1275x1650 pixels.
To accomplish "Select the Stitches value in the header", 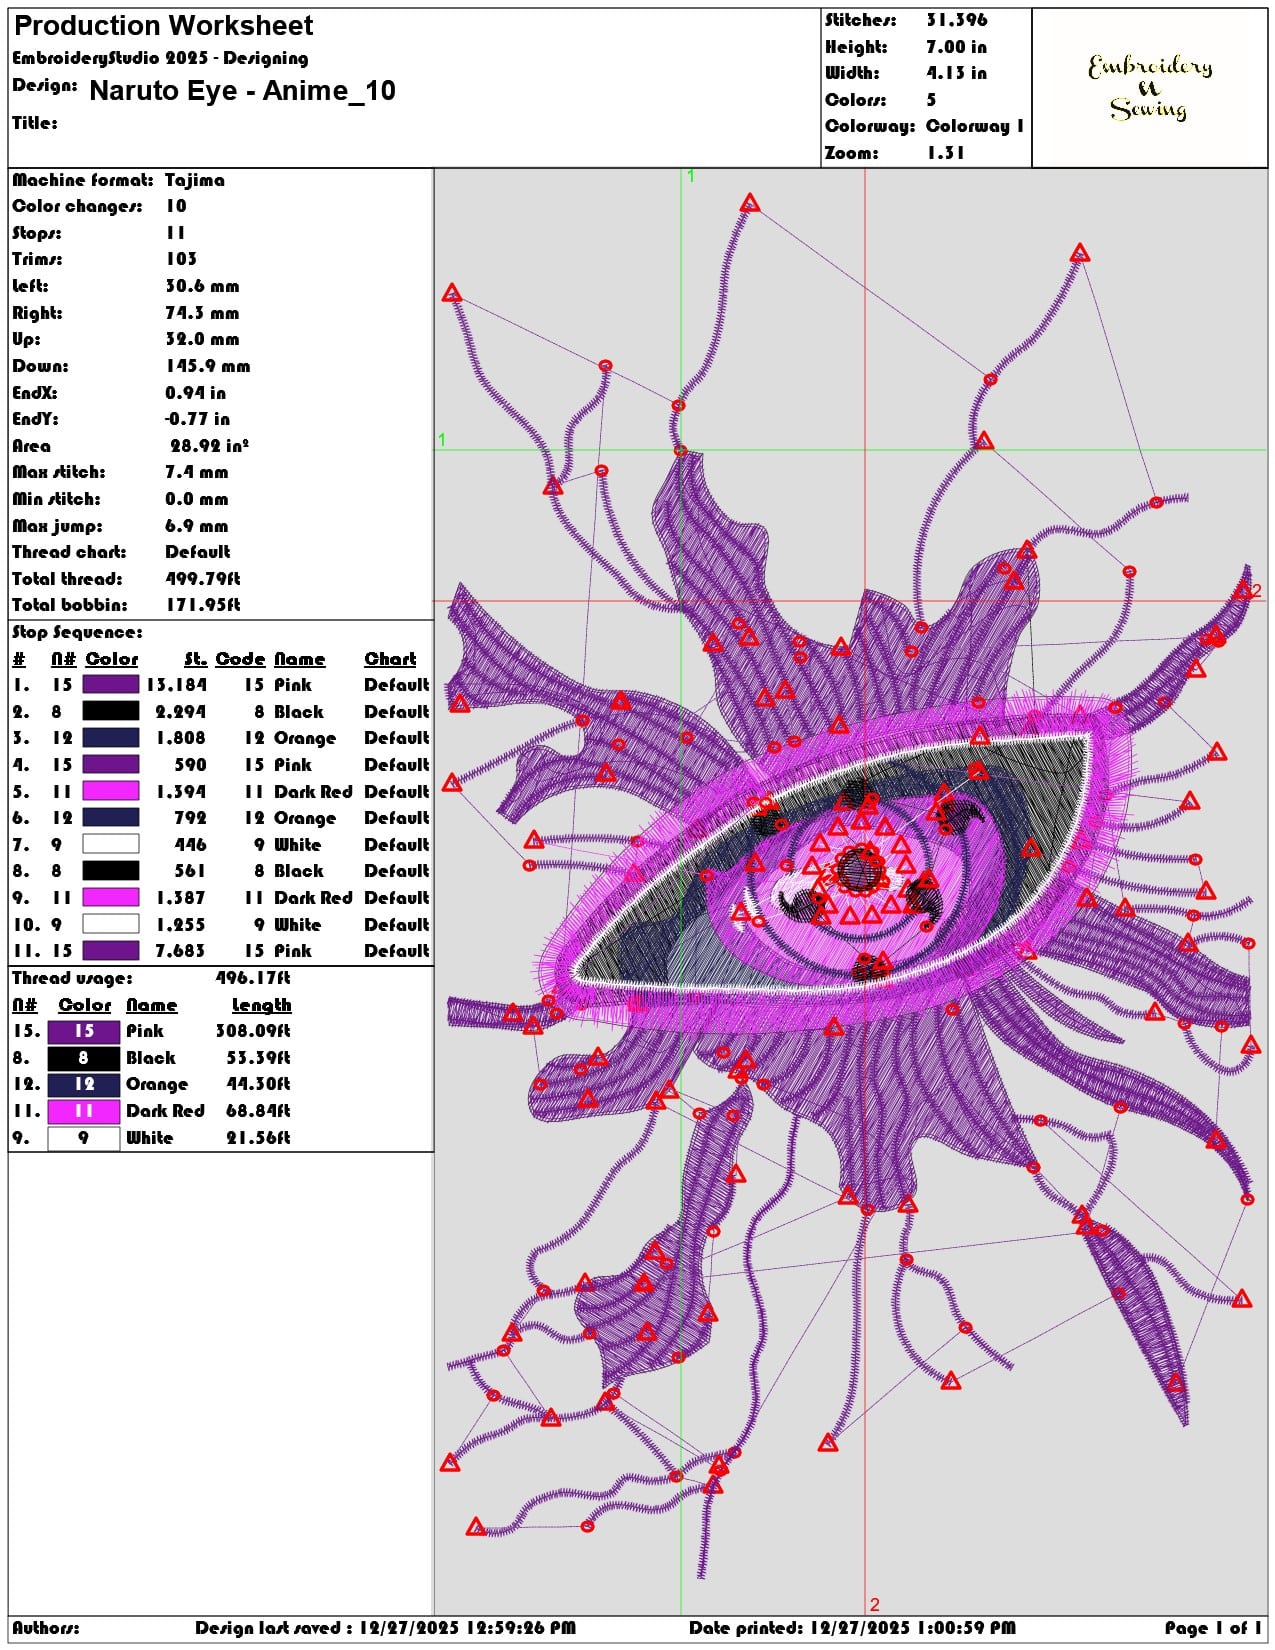I will pos(956,20).
